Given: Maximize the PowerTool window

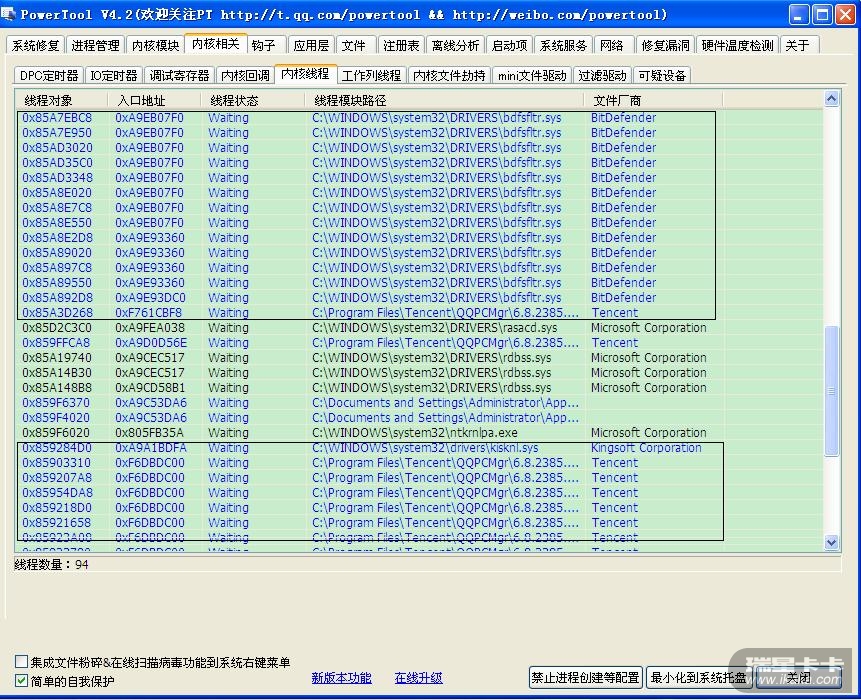Looking at the screenshot, I should click(822, 14).
